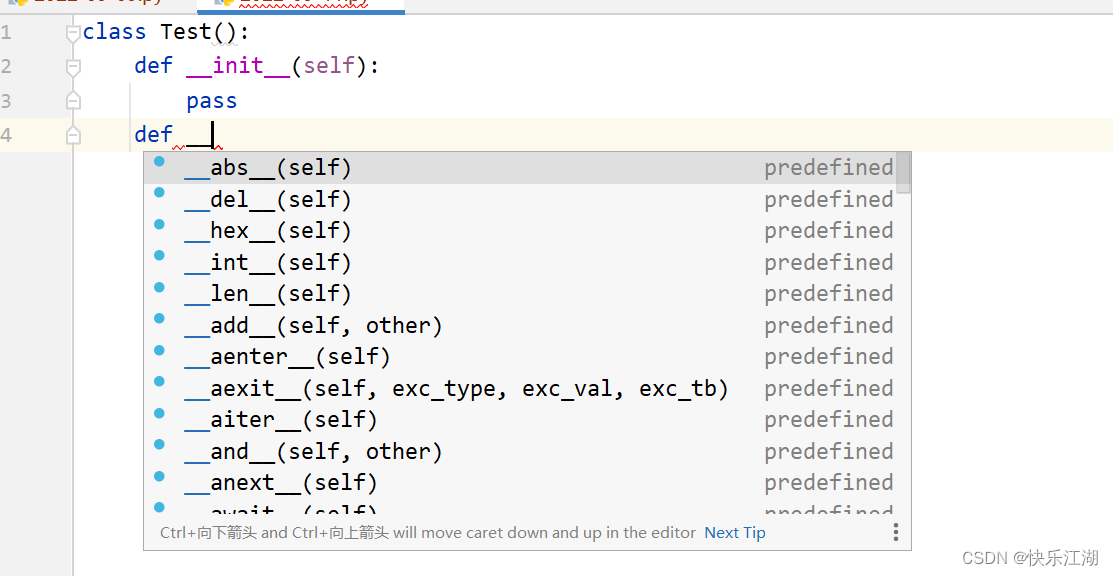
Task: Open the three-dot options menu in completion popup
Action: [896, 532]
